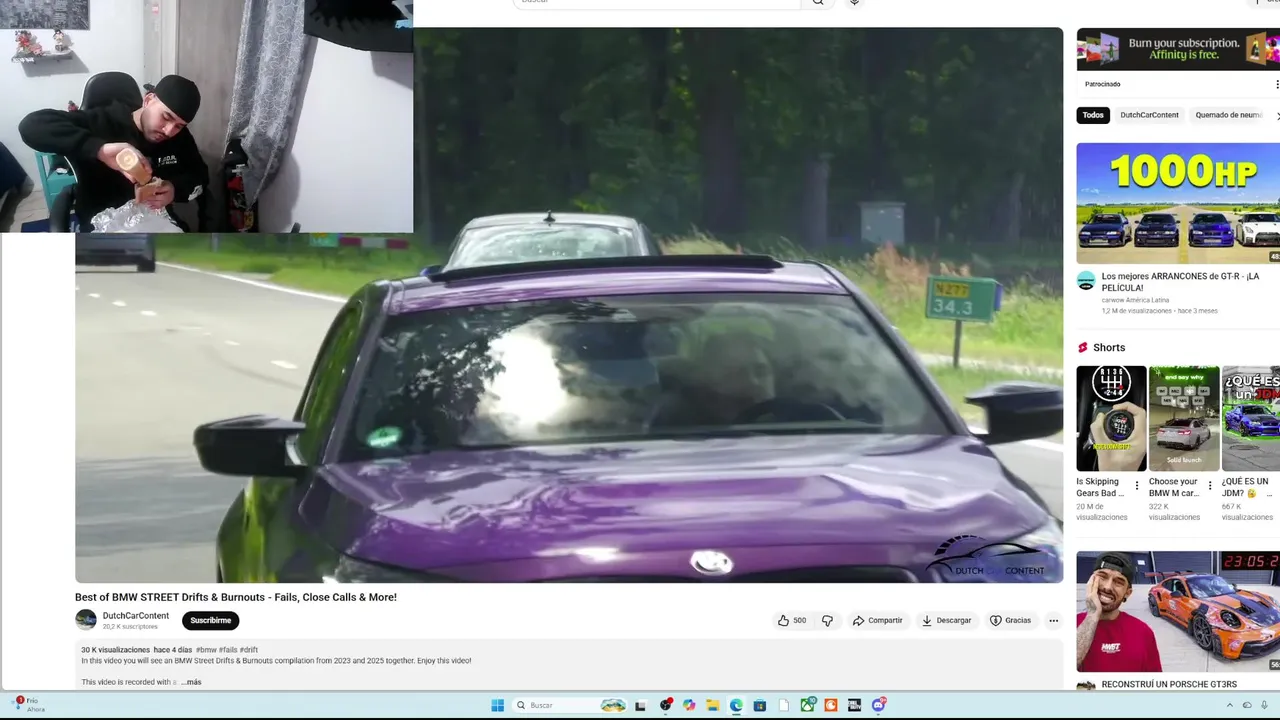The width and height of the screenshot is (1280, 720).
Task: Open DutchCarContent channel avatar
Action: click(x=86, y=620)
